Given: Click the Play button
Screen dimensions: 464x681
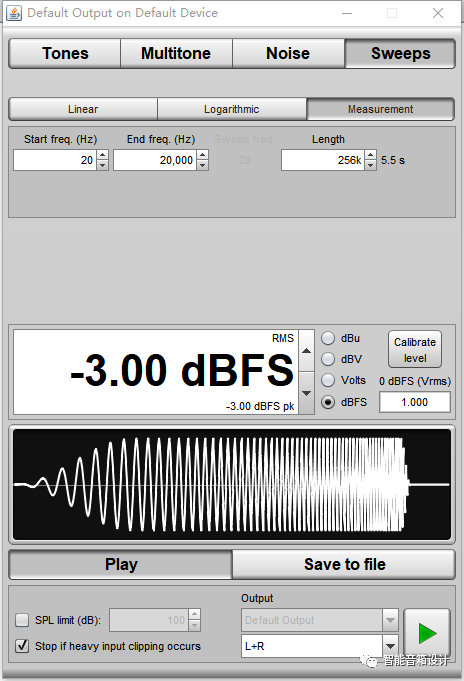Looking at the screenshot, I should tap(121, 565).
